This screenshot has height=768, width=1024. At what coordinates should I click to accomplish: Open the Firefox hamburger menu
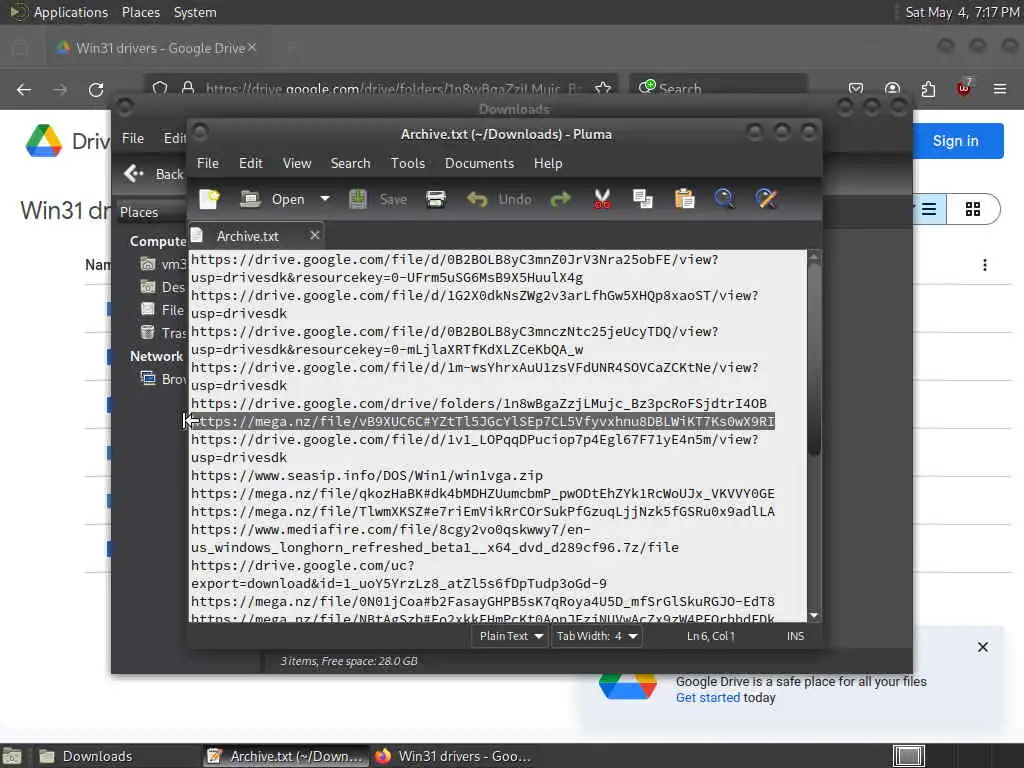(1000, 89)
